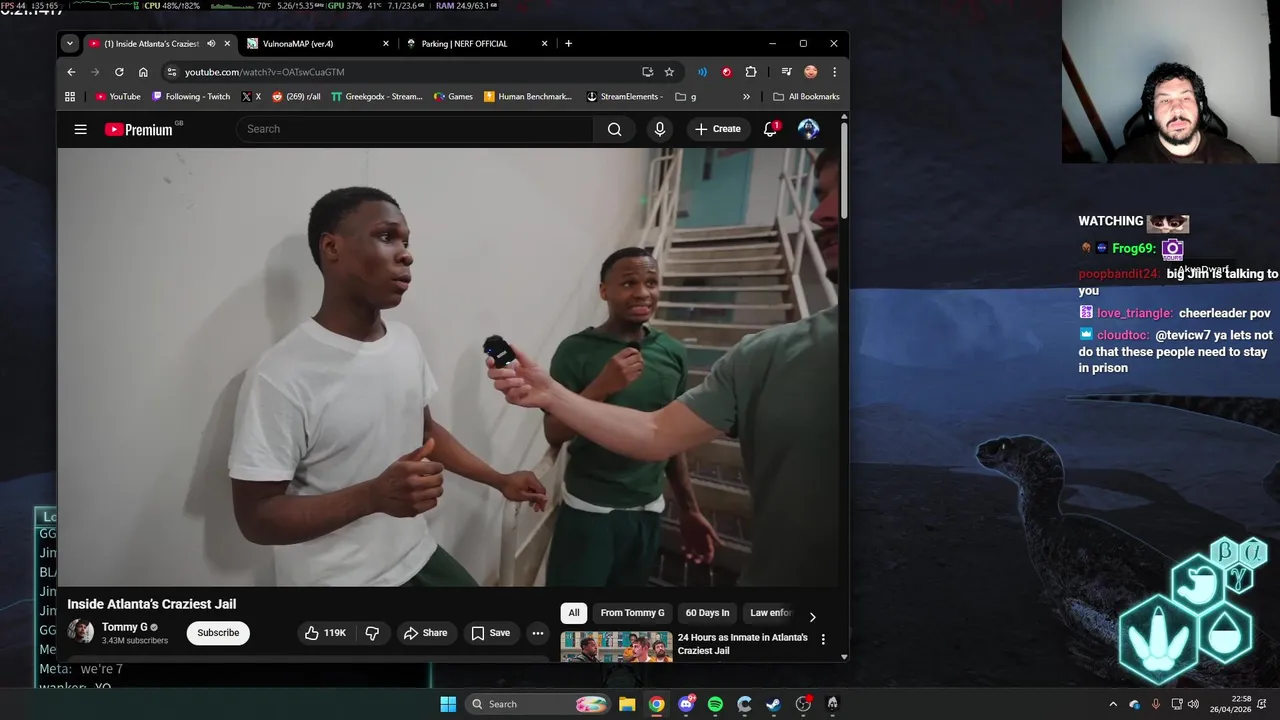This screenshot has height=720, width=1280.
Task: Focus the Windows taskbar search box
Action: 540,704
